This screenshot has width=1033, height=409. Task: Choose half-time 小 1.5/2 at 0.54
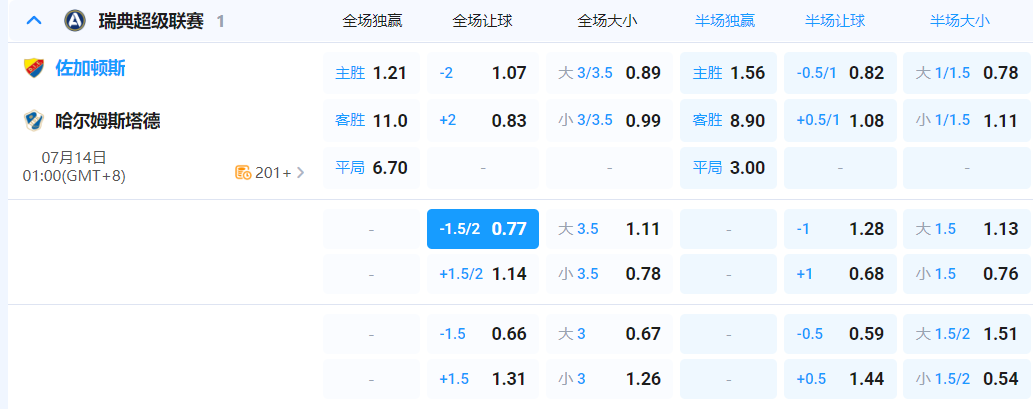tap(966, 379)
